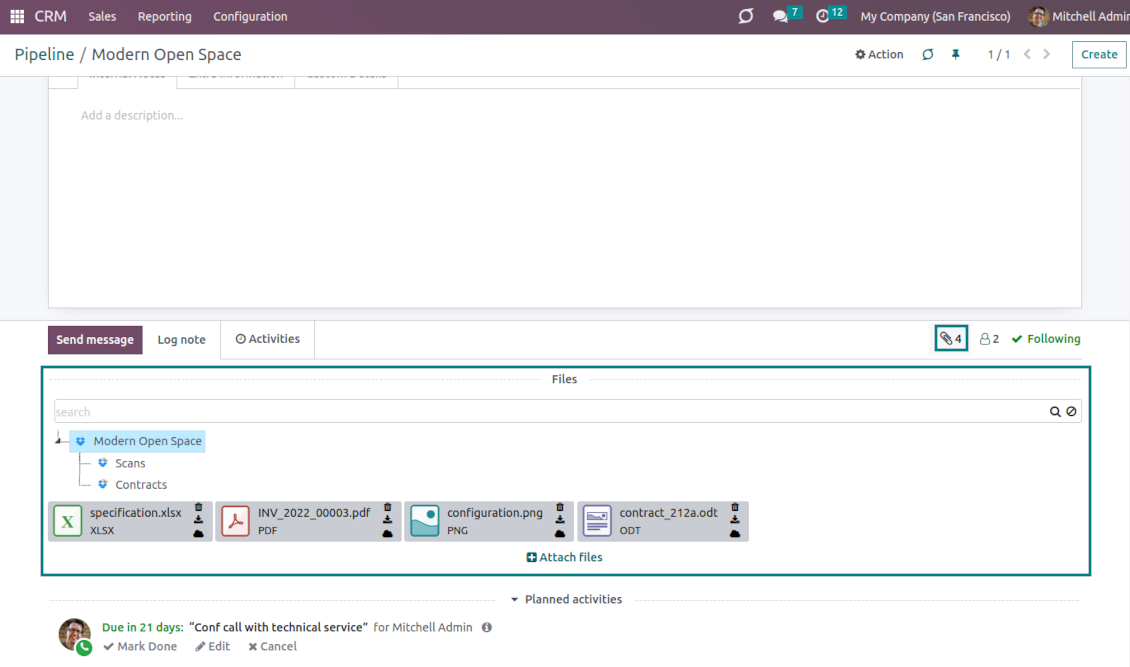
Task: Switch to the Log note tab
Action: click(182, 339)
